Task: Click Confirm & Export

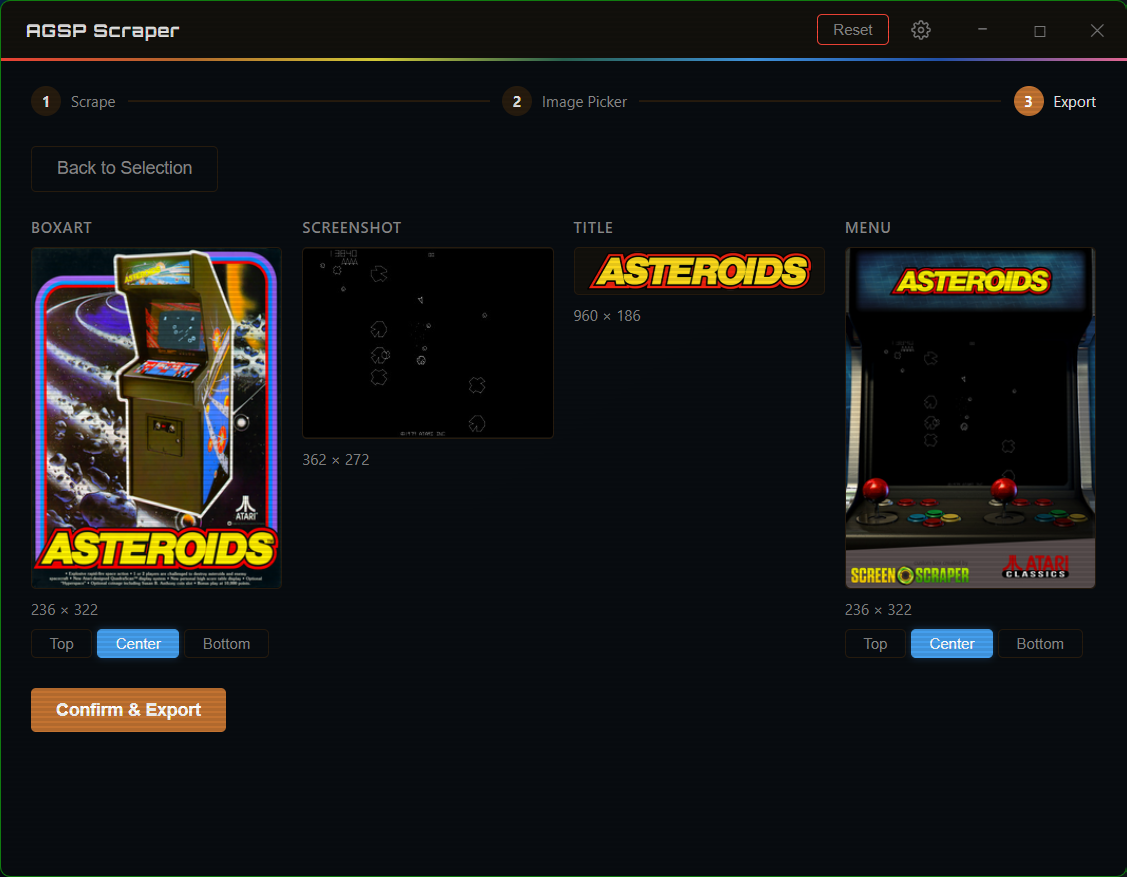Action: (128, 710)
